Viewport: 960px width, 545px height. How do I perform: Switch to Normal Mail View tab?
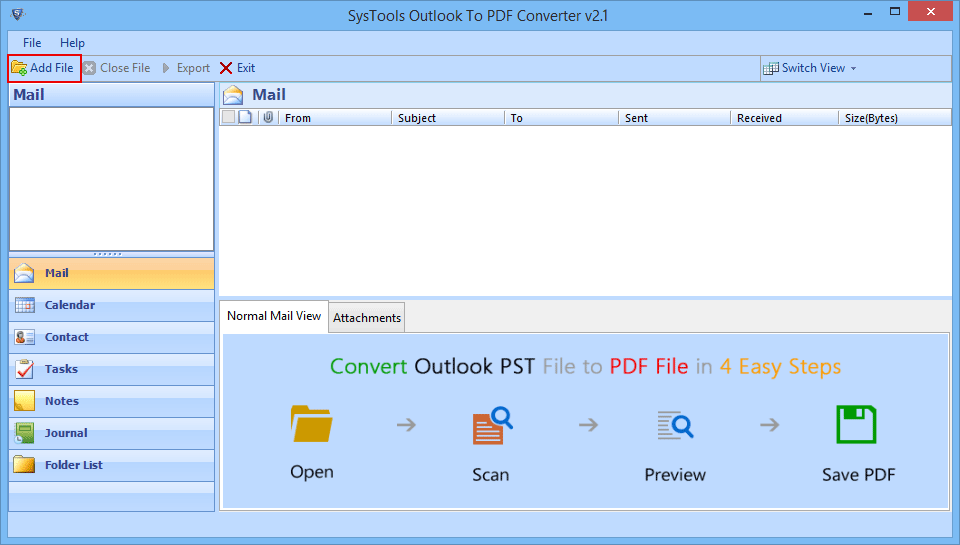274,316
